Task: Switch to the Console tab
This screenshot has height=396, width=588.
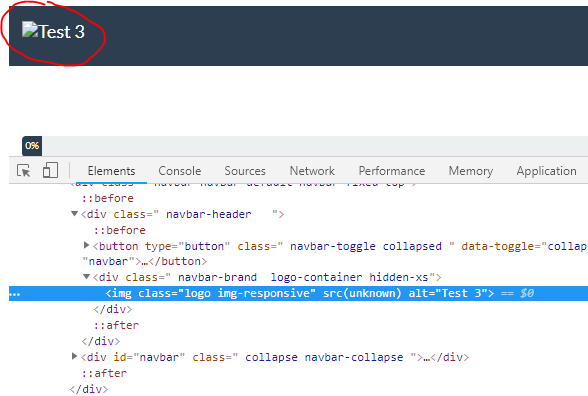Action: (x=180, y=171)
